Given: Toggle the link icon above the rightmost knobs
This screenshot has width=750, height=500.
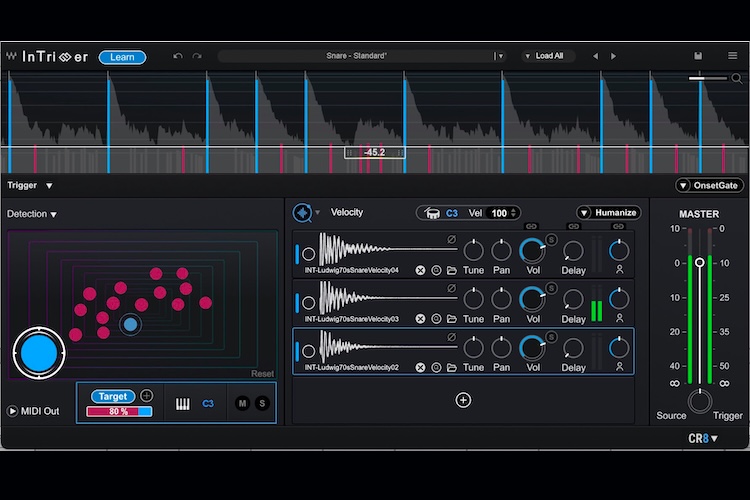Looking at the screenshot, I should point(618,226).
